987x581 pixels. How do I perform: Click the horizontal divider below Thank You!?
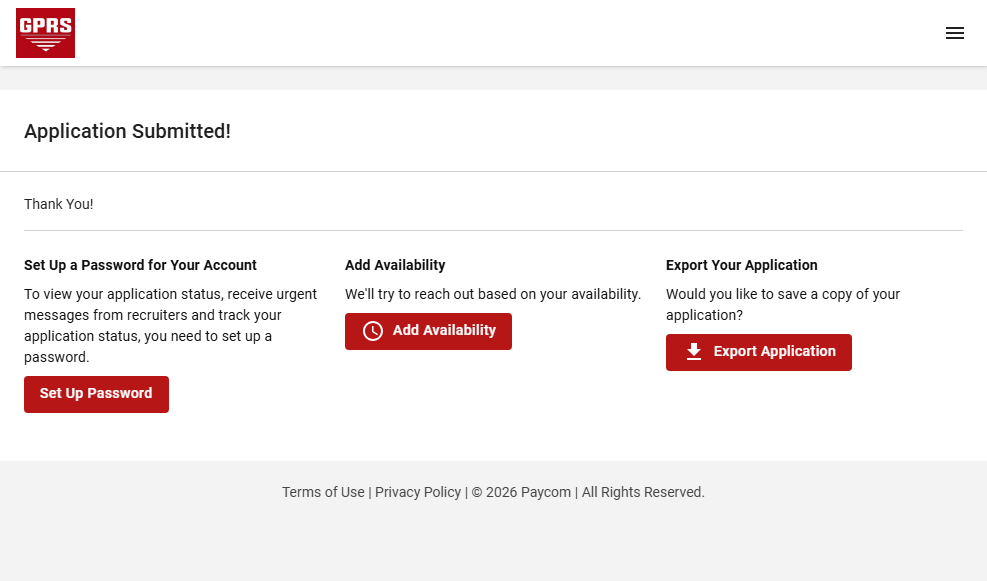coord(493,230)
